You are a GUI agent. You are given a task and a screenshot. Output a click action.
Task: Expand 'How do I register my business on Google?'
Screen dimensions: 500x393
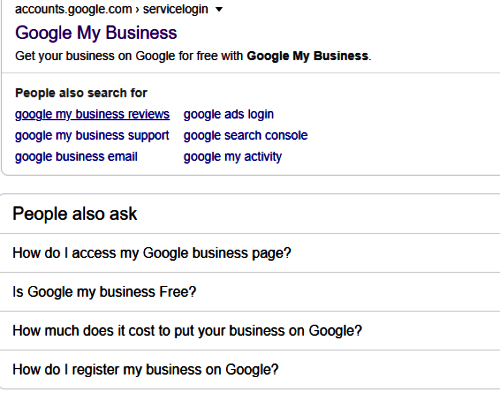(x=250, y=369)
